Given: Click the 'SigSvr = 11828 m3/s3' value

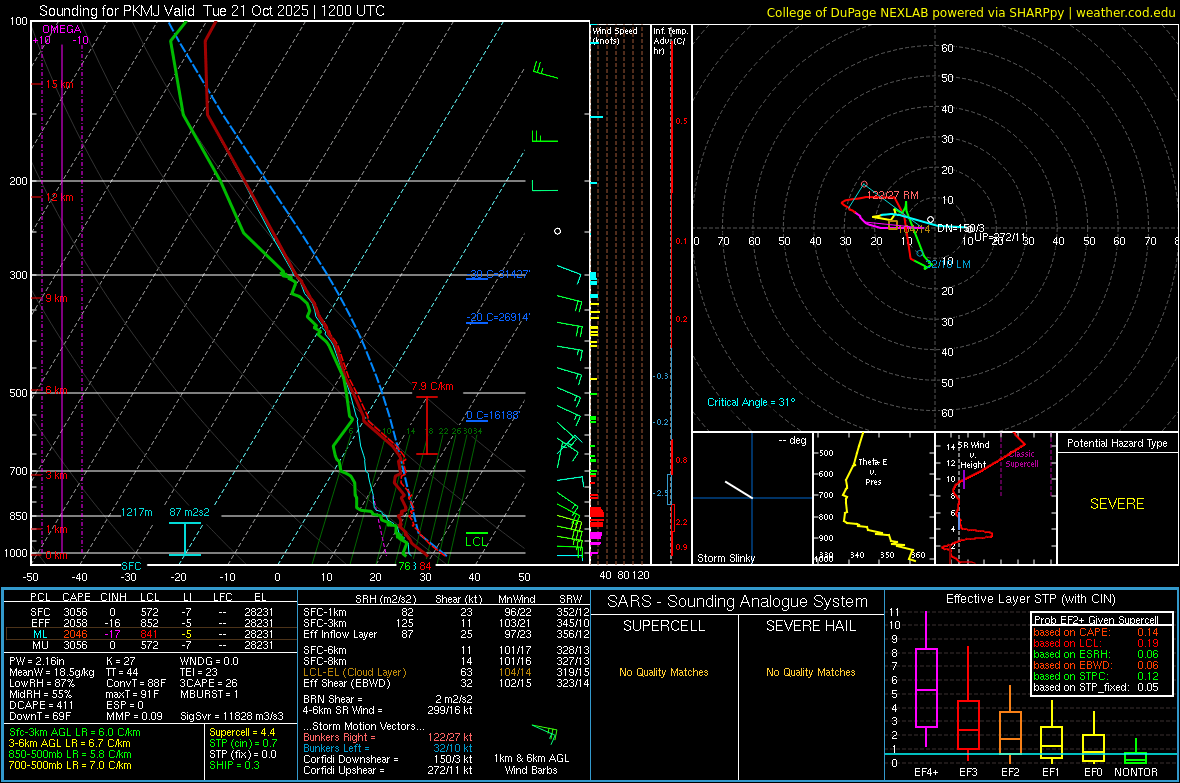Looking at the screenshot, I should [x=232, y=716].
